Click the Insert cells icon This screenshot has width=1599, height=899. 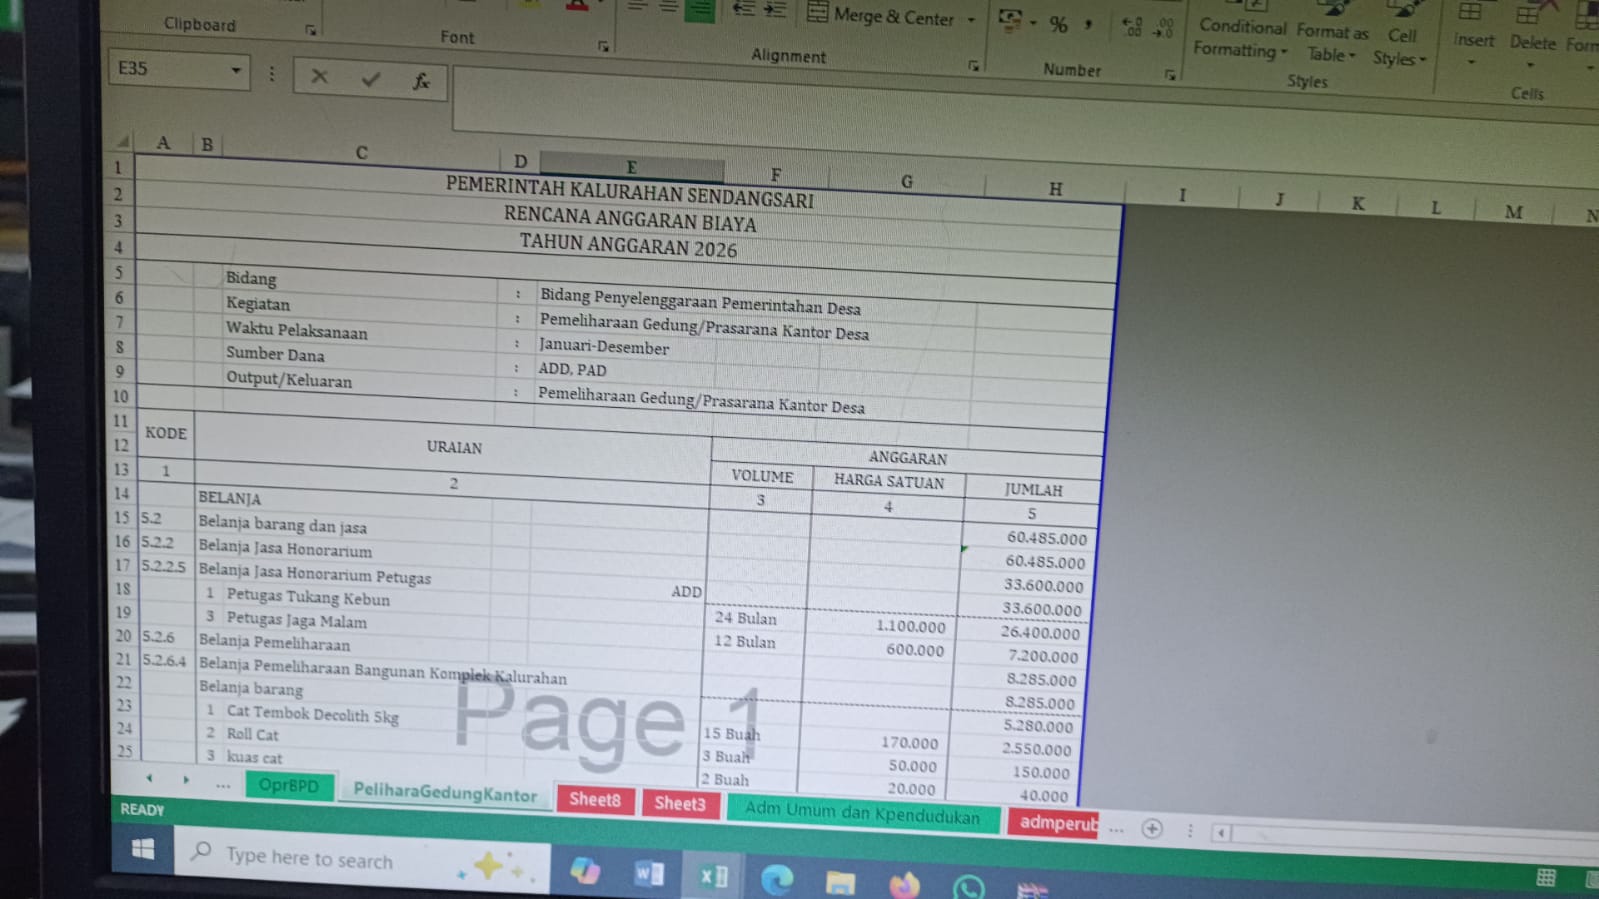pos(1470,13)
